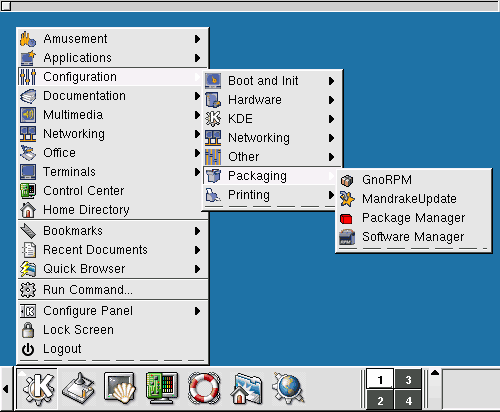
Task: Select GnoRPM from Packaging menu
Action: coord(413,180)
